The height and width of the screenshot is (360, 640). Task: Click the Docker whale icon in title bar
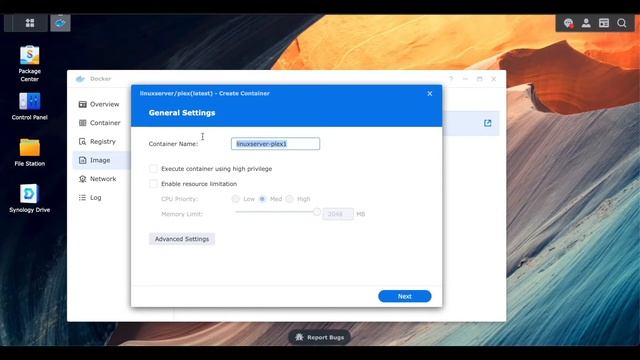click(80, 79)
